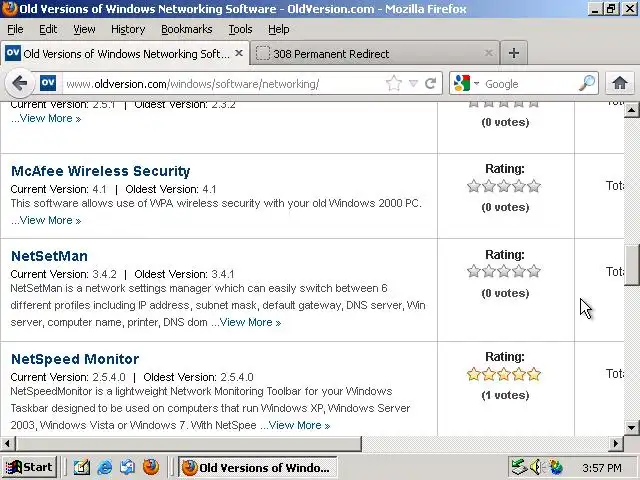640x480 pixels.
Task: Click the Show Desktop quick launch icon
Action: (x=81, y=467)
